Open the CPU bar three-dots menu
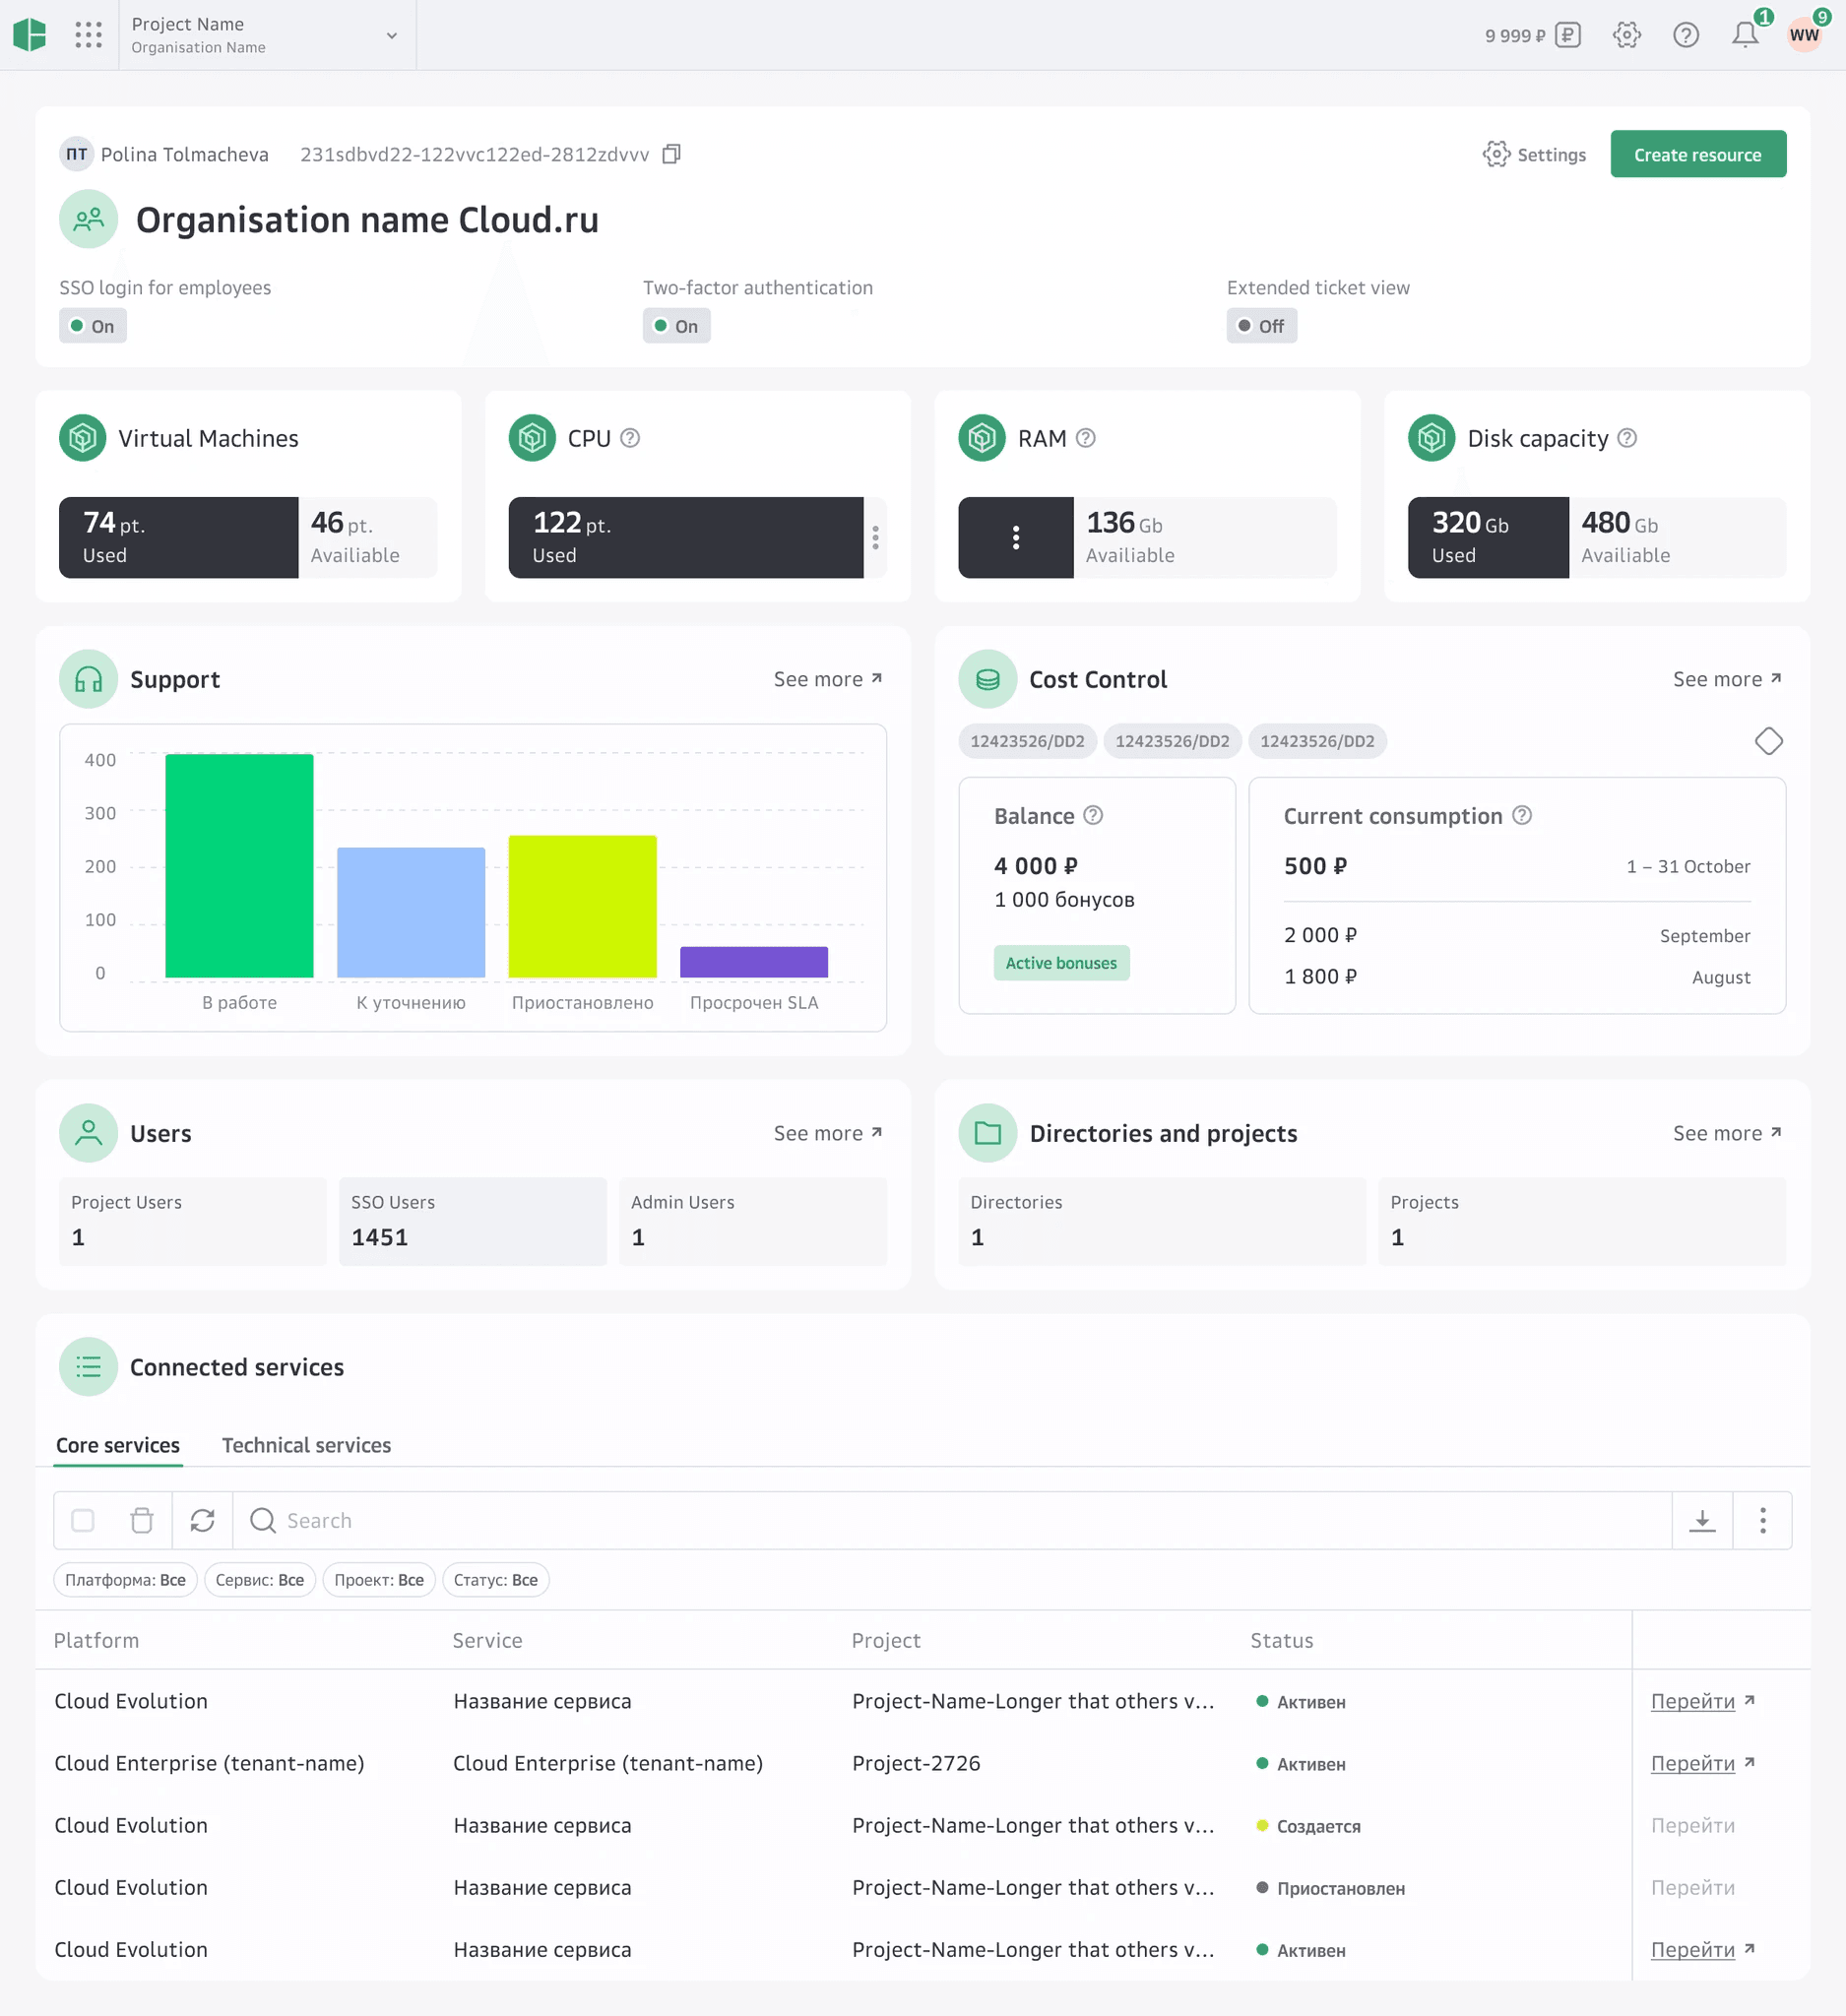1846x2016 pixels. pyautogui.click(x=876, y=538)
